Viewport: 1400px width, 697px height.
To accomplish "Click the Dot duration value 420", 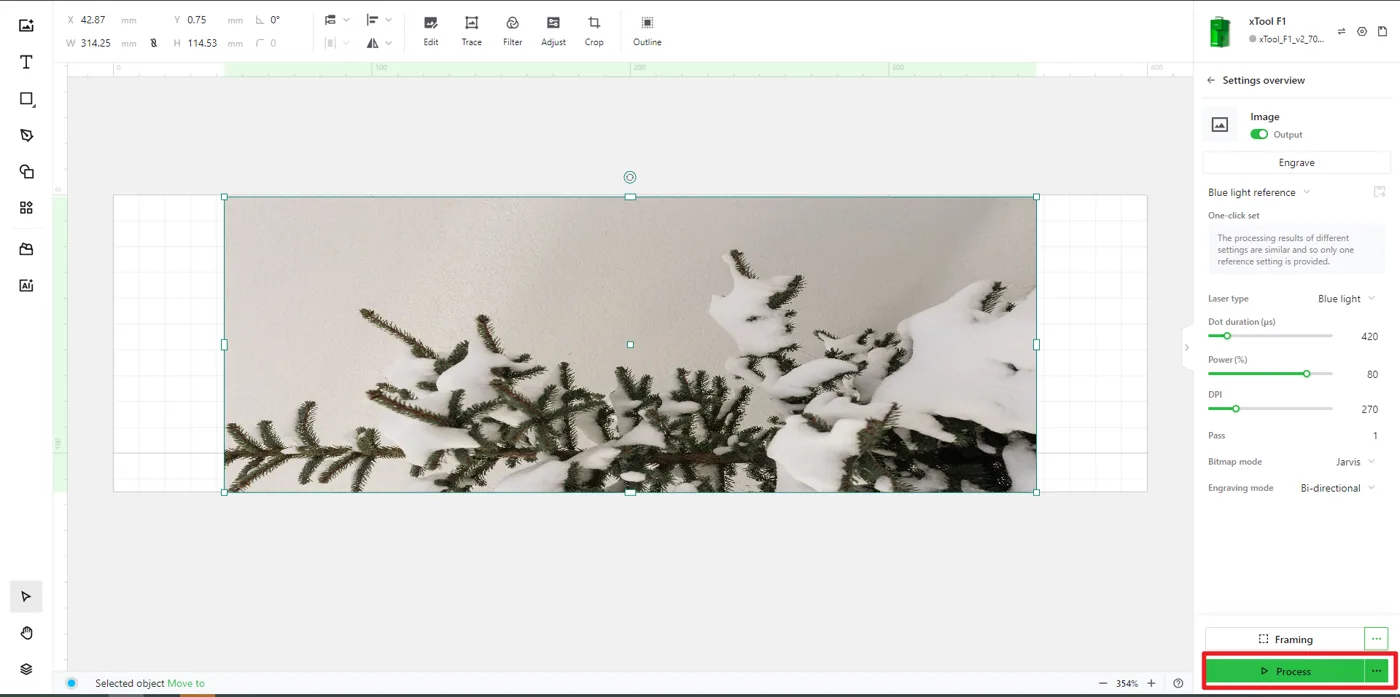I will coord(1369,337).
